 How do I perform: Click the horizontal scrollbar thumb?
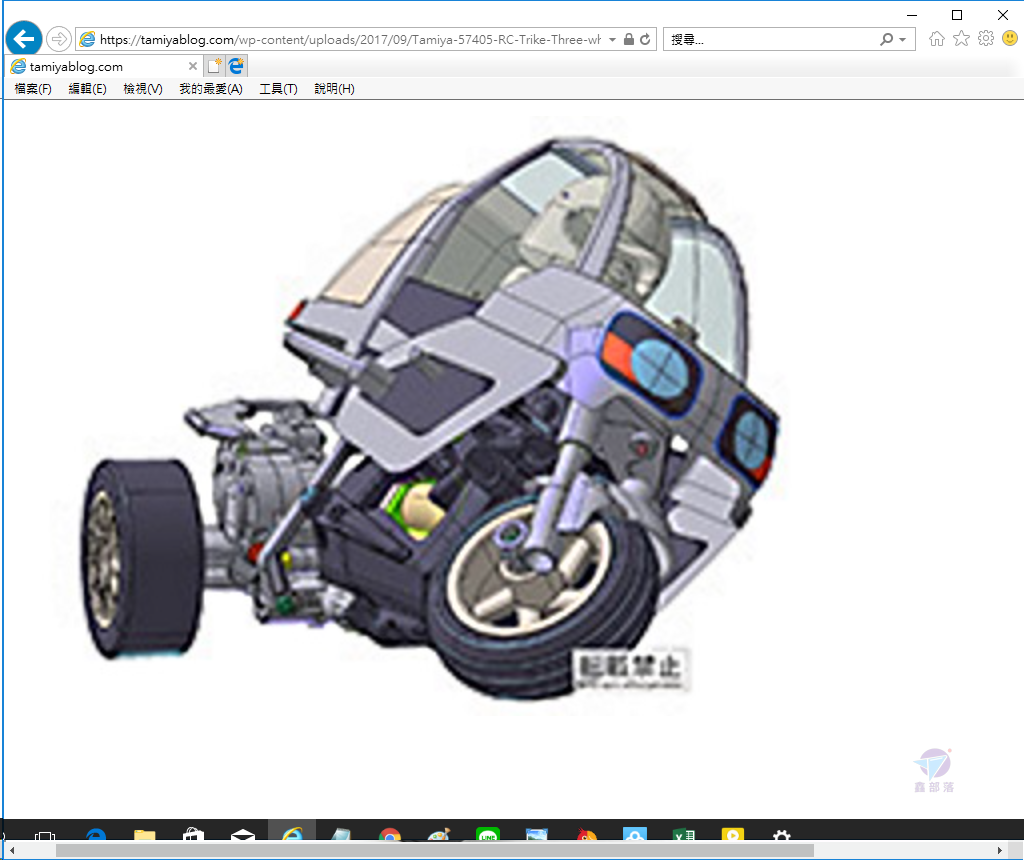(x=435, y=850)
